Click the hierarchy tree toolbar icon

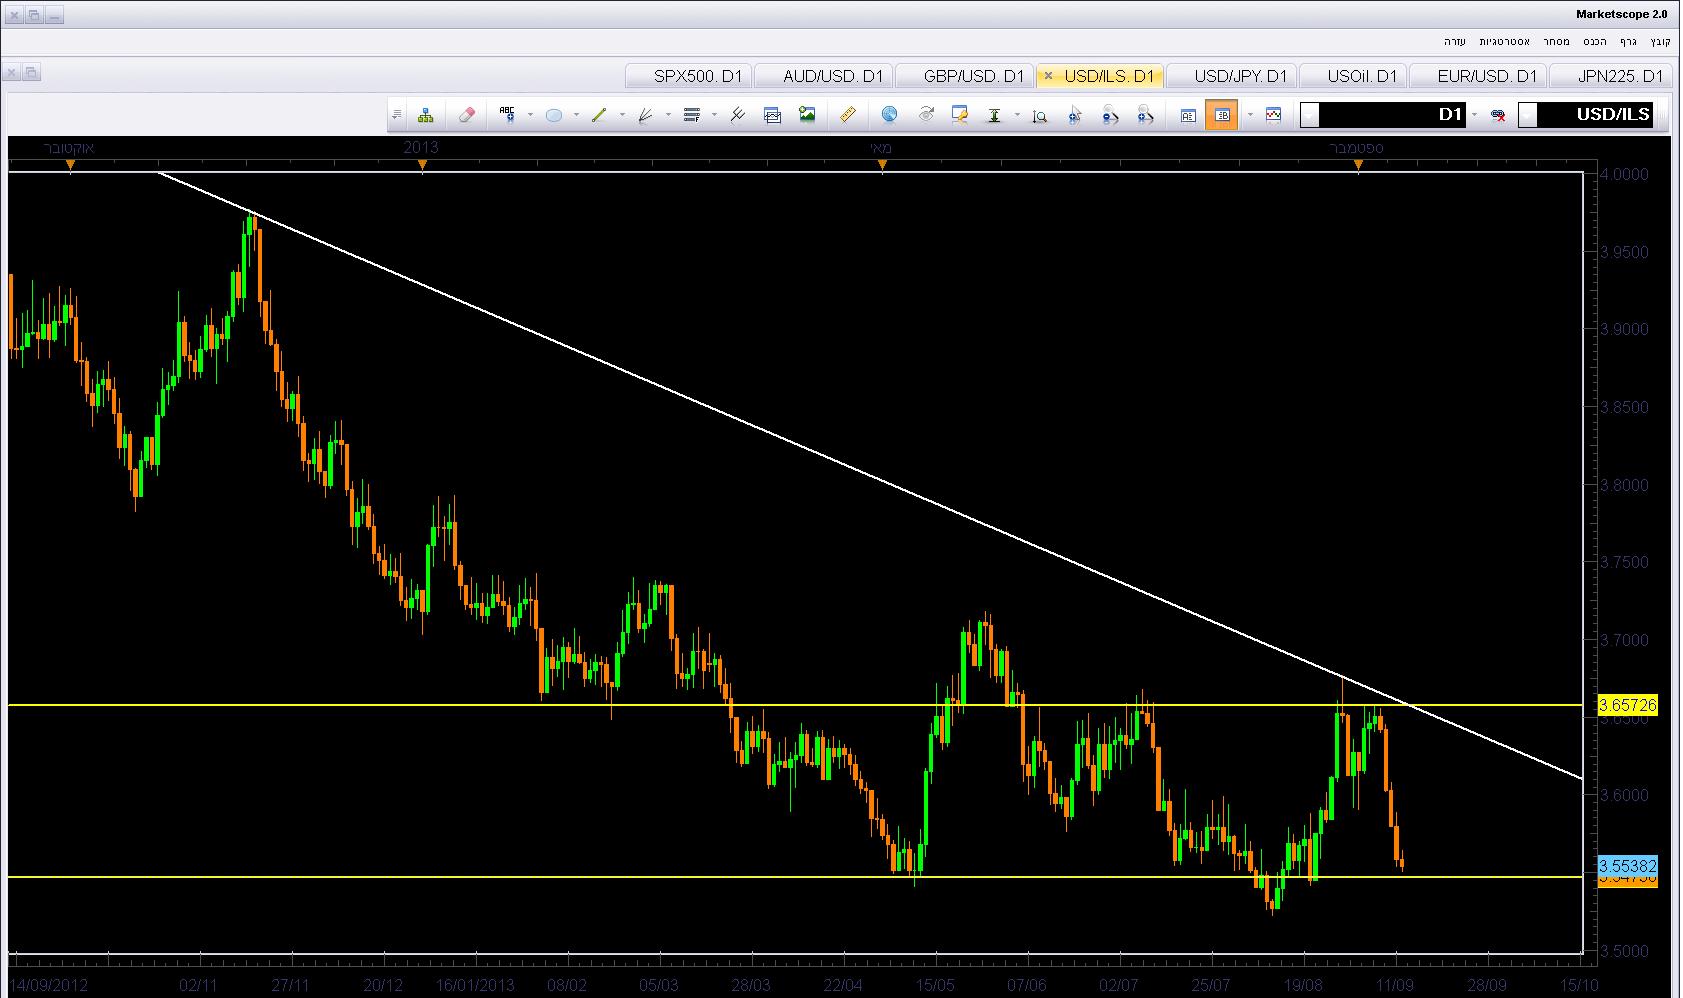click(x=426, y=115)
